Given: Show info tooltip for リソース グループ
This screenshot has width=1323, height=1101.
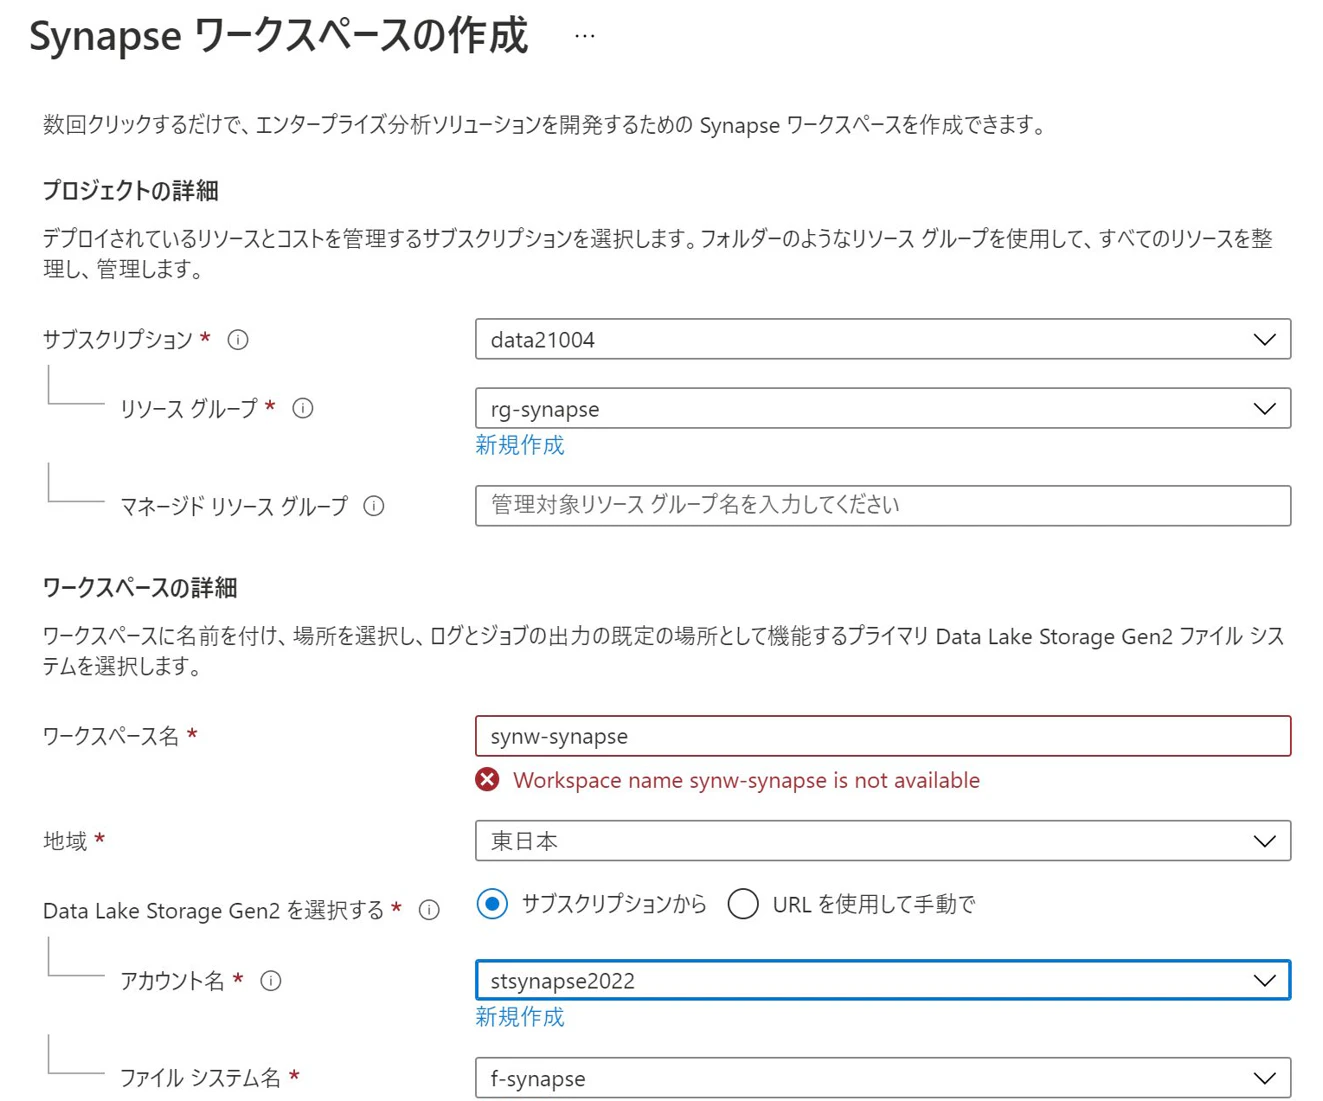Looking at the screenshot, I should (303, 408).
